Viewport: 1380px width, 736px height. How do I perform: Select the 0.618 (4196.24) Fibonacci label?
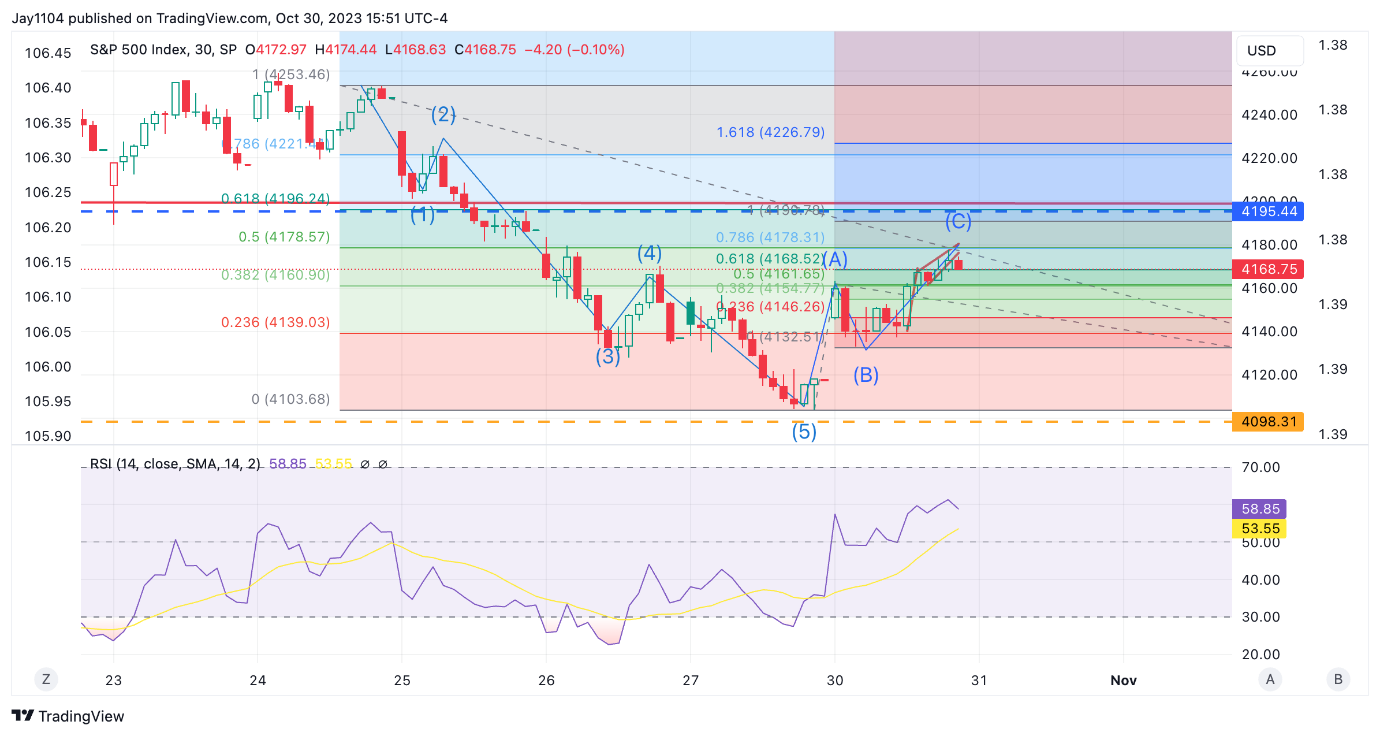(275, 198)
